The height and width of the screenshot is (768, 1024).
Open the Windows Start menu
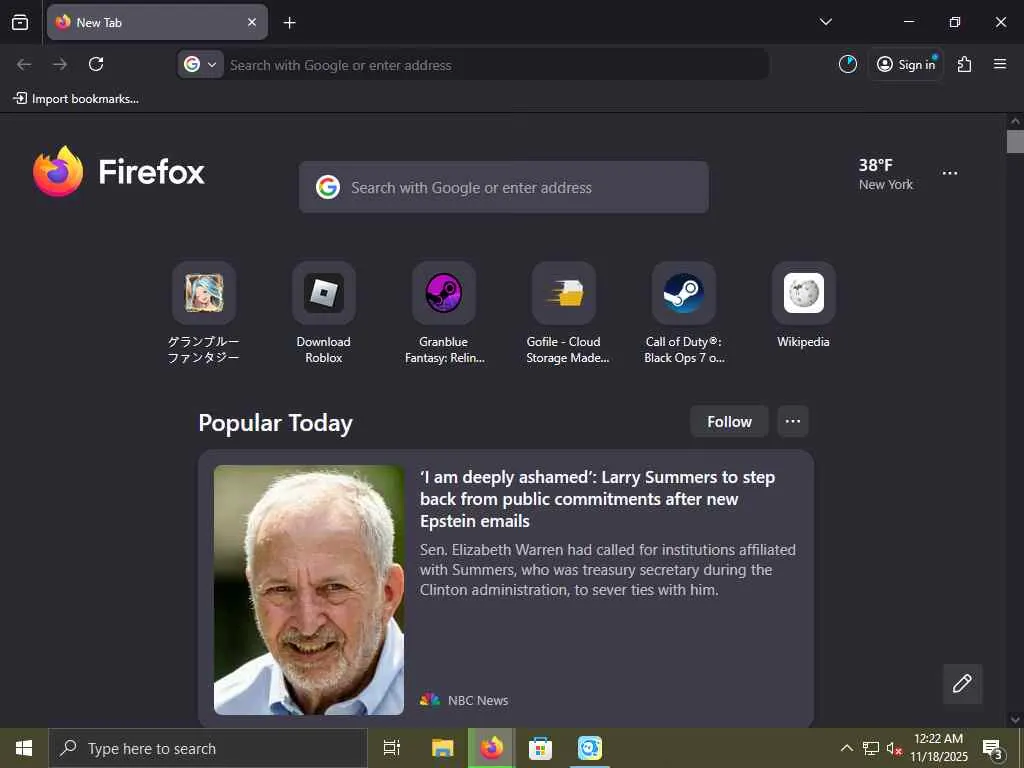point(24,748)
